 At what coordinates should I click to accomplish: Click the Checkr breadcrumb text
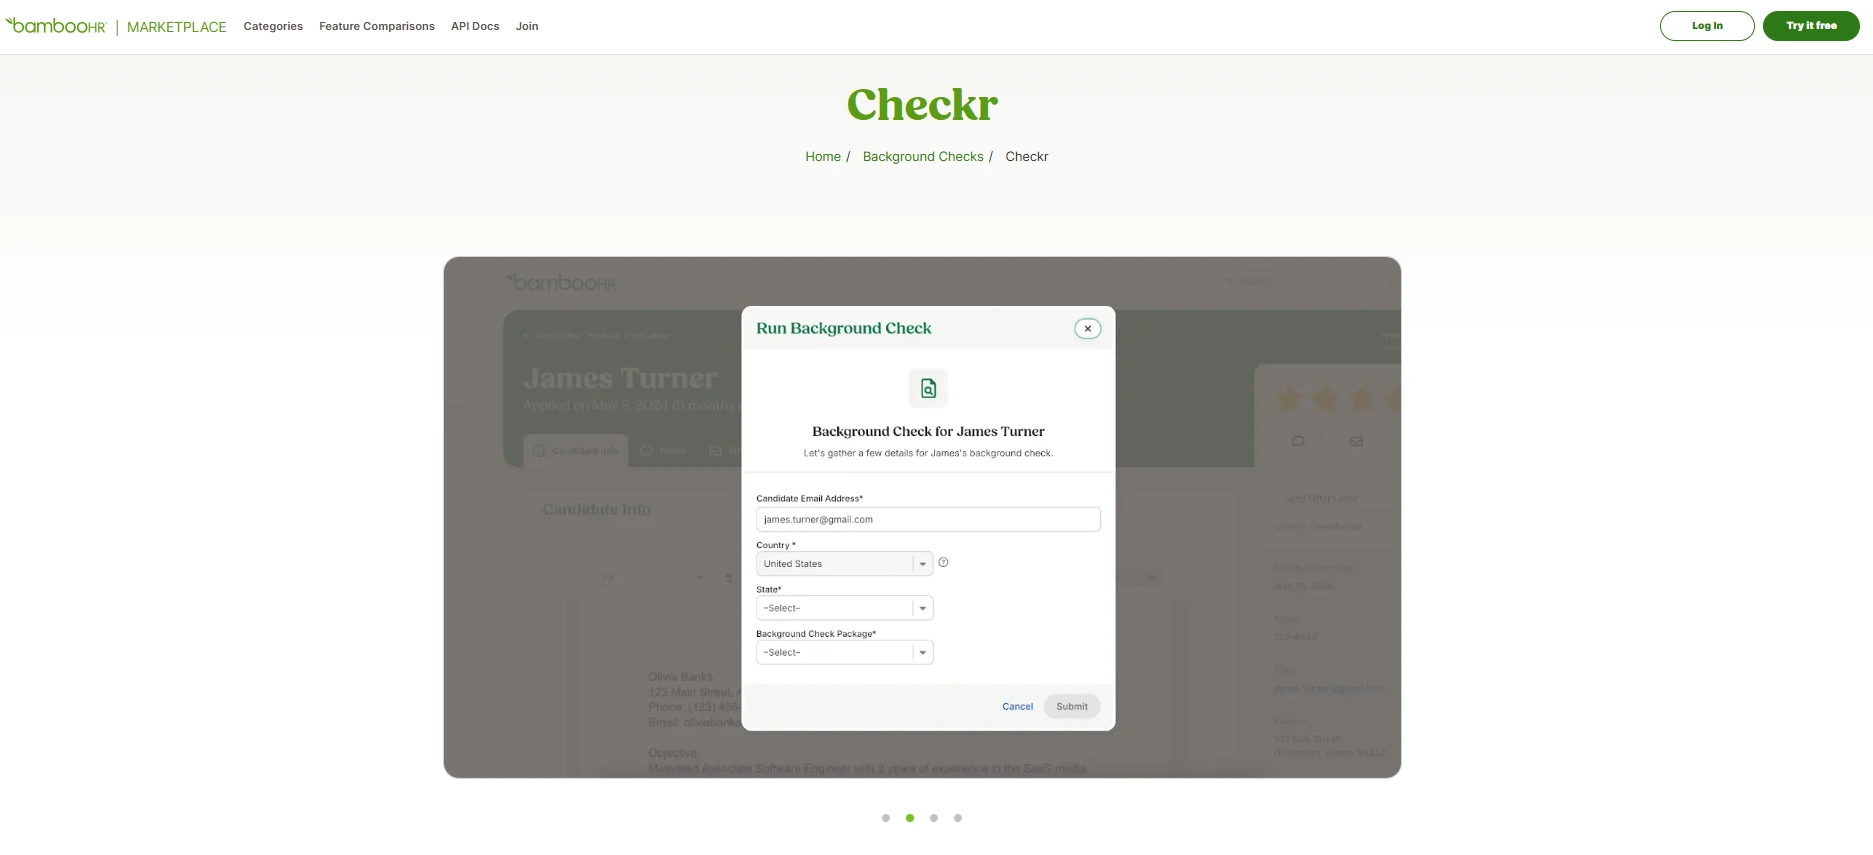pos(1027,157)
